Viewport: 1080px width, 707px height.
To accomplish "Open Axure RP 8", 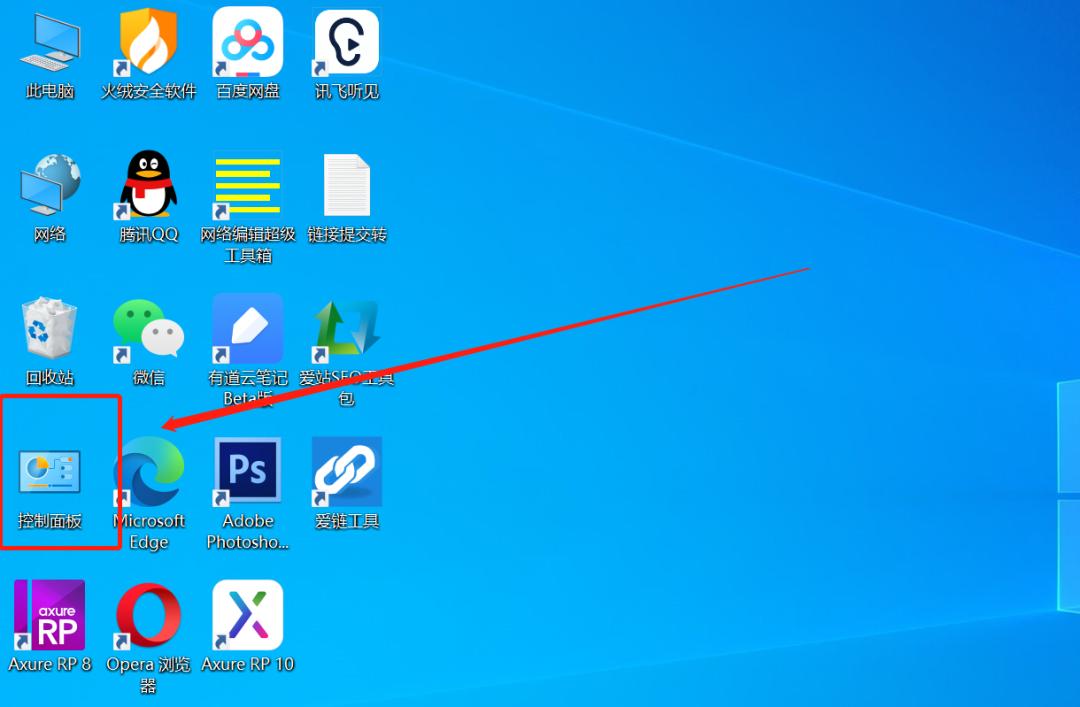I will [49, 614].
